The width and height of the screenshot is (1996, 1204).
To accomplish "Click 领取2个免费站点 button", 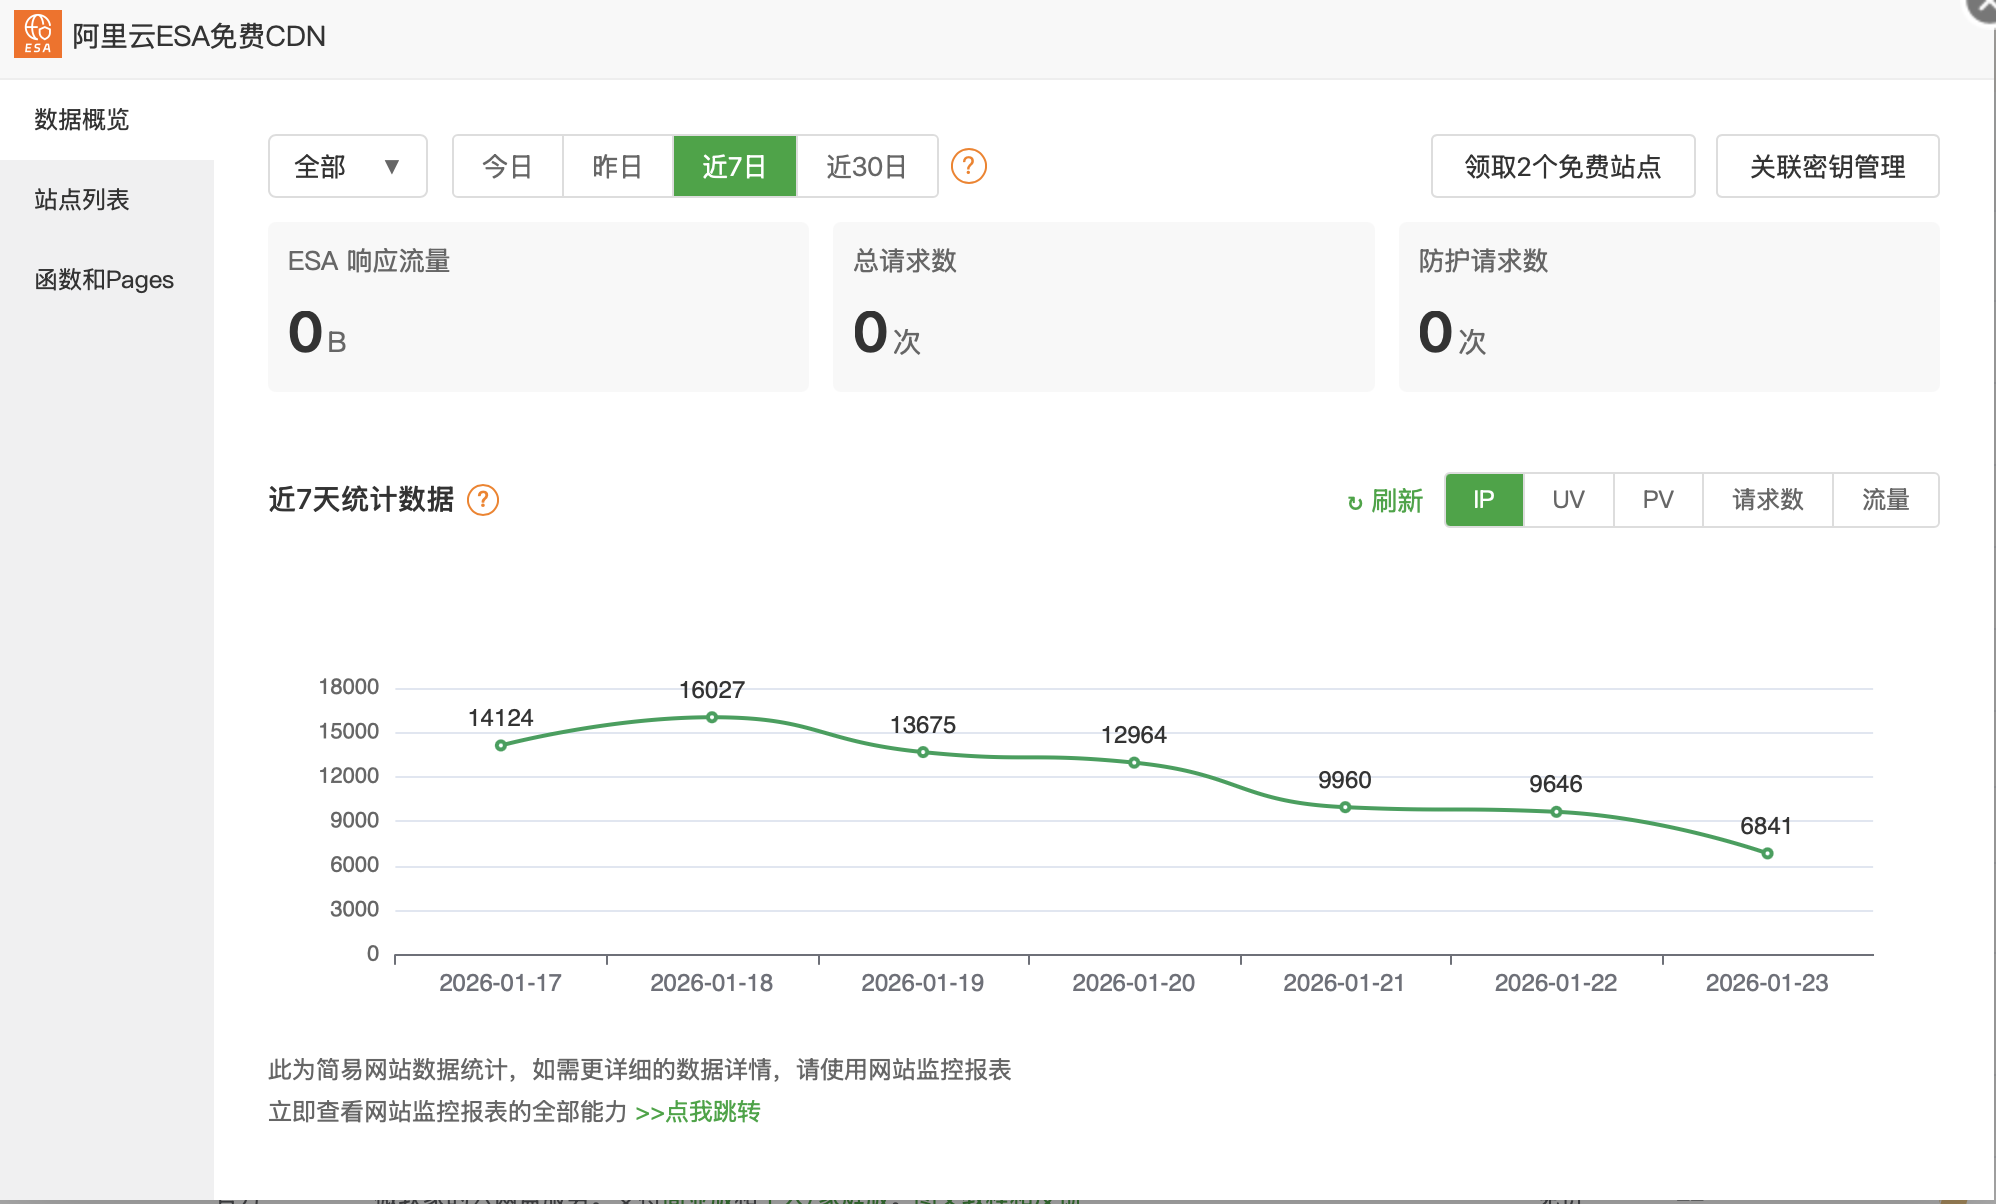I will tap(1562, 166).
